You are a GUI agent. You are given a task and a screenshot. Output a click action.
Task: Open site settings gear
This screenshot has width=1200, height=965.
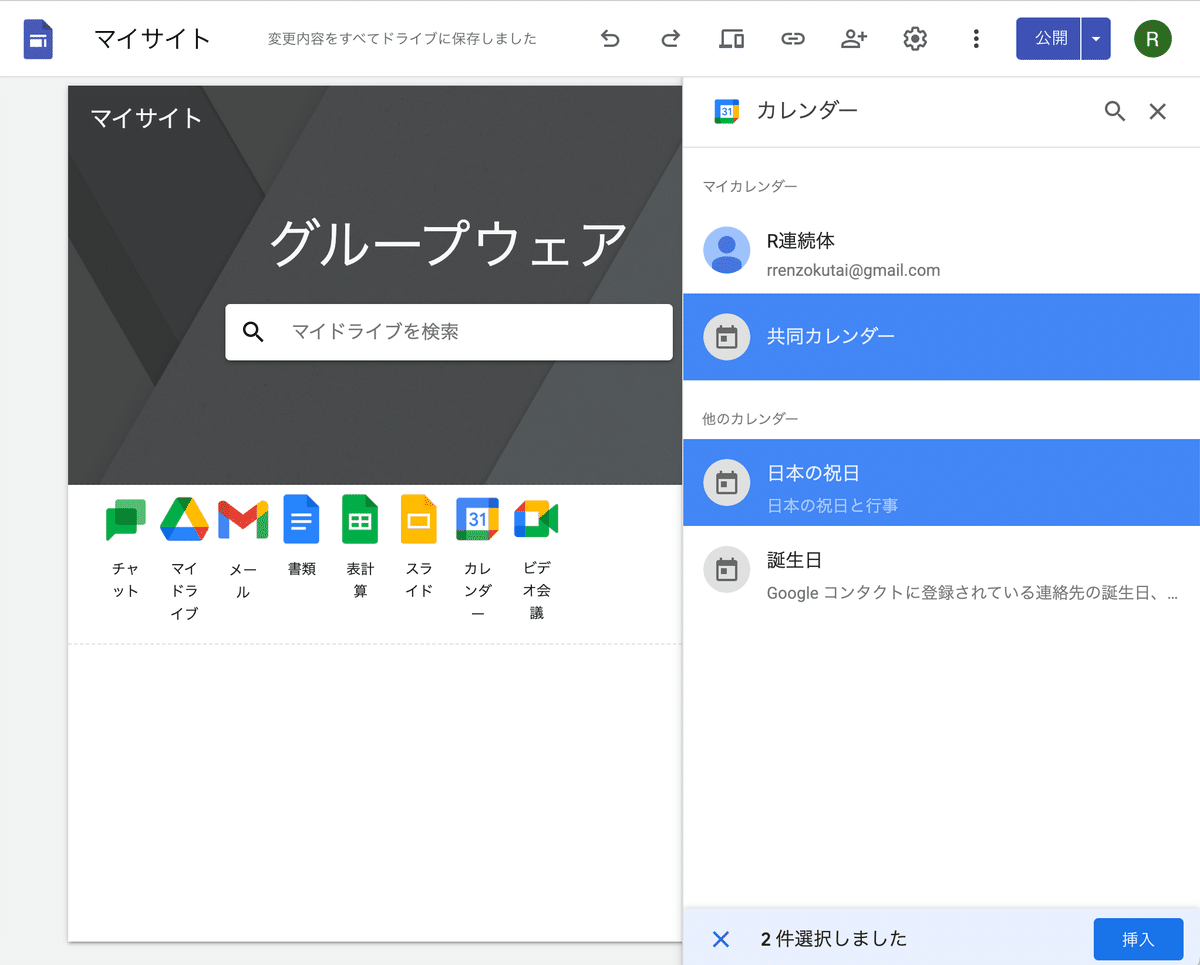[915, 39]
